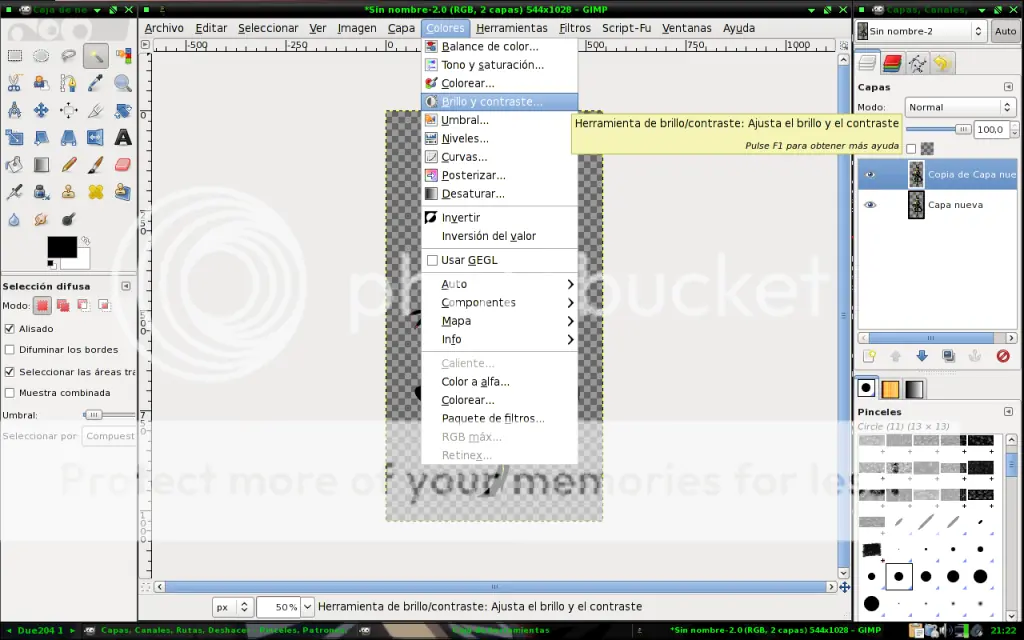Choose the Eraser tool
This screenshot has height=640, width=1024.
click(x=123, y=165)
